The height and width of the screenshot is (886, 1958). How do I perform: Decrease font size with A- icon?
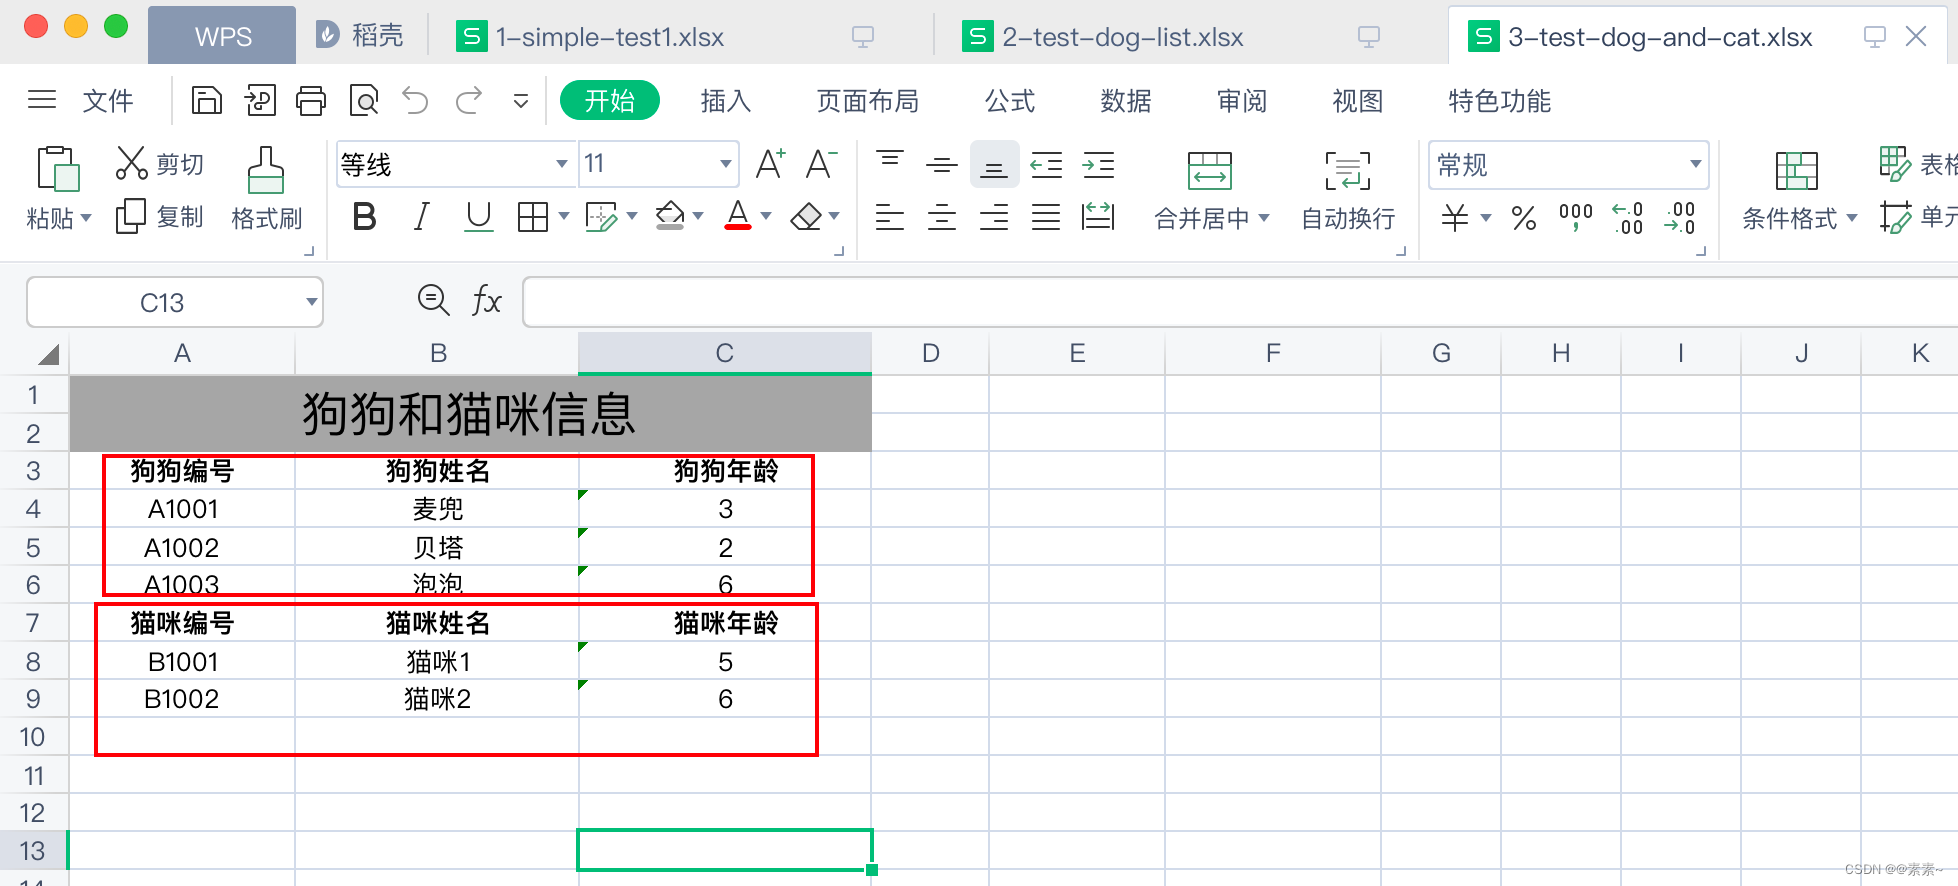pyautogui.click(x=821, y=164)
